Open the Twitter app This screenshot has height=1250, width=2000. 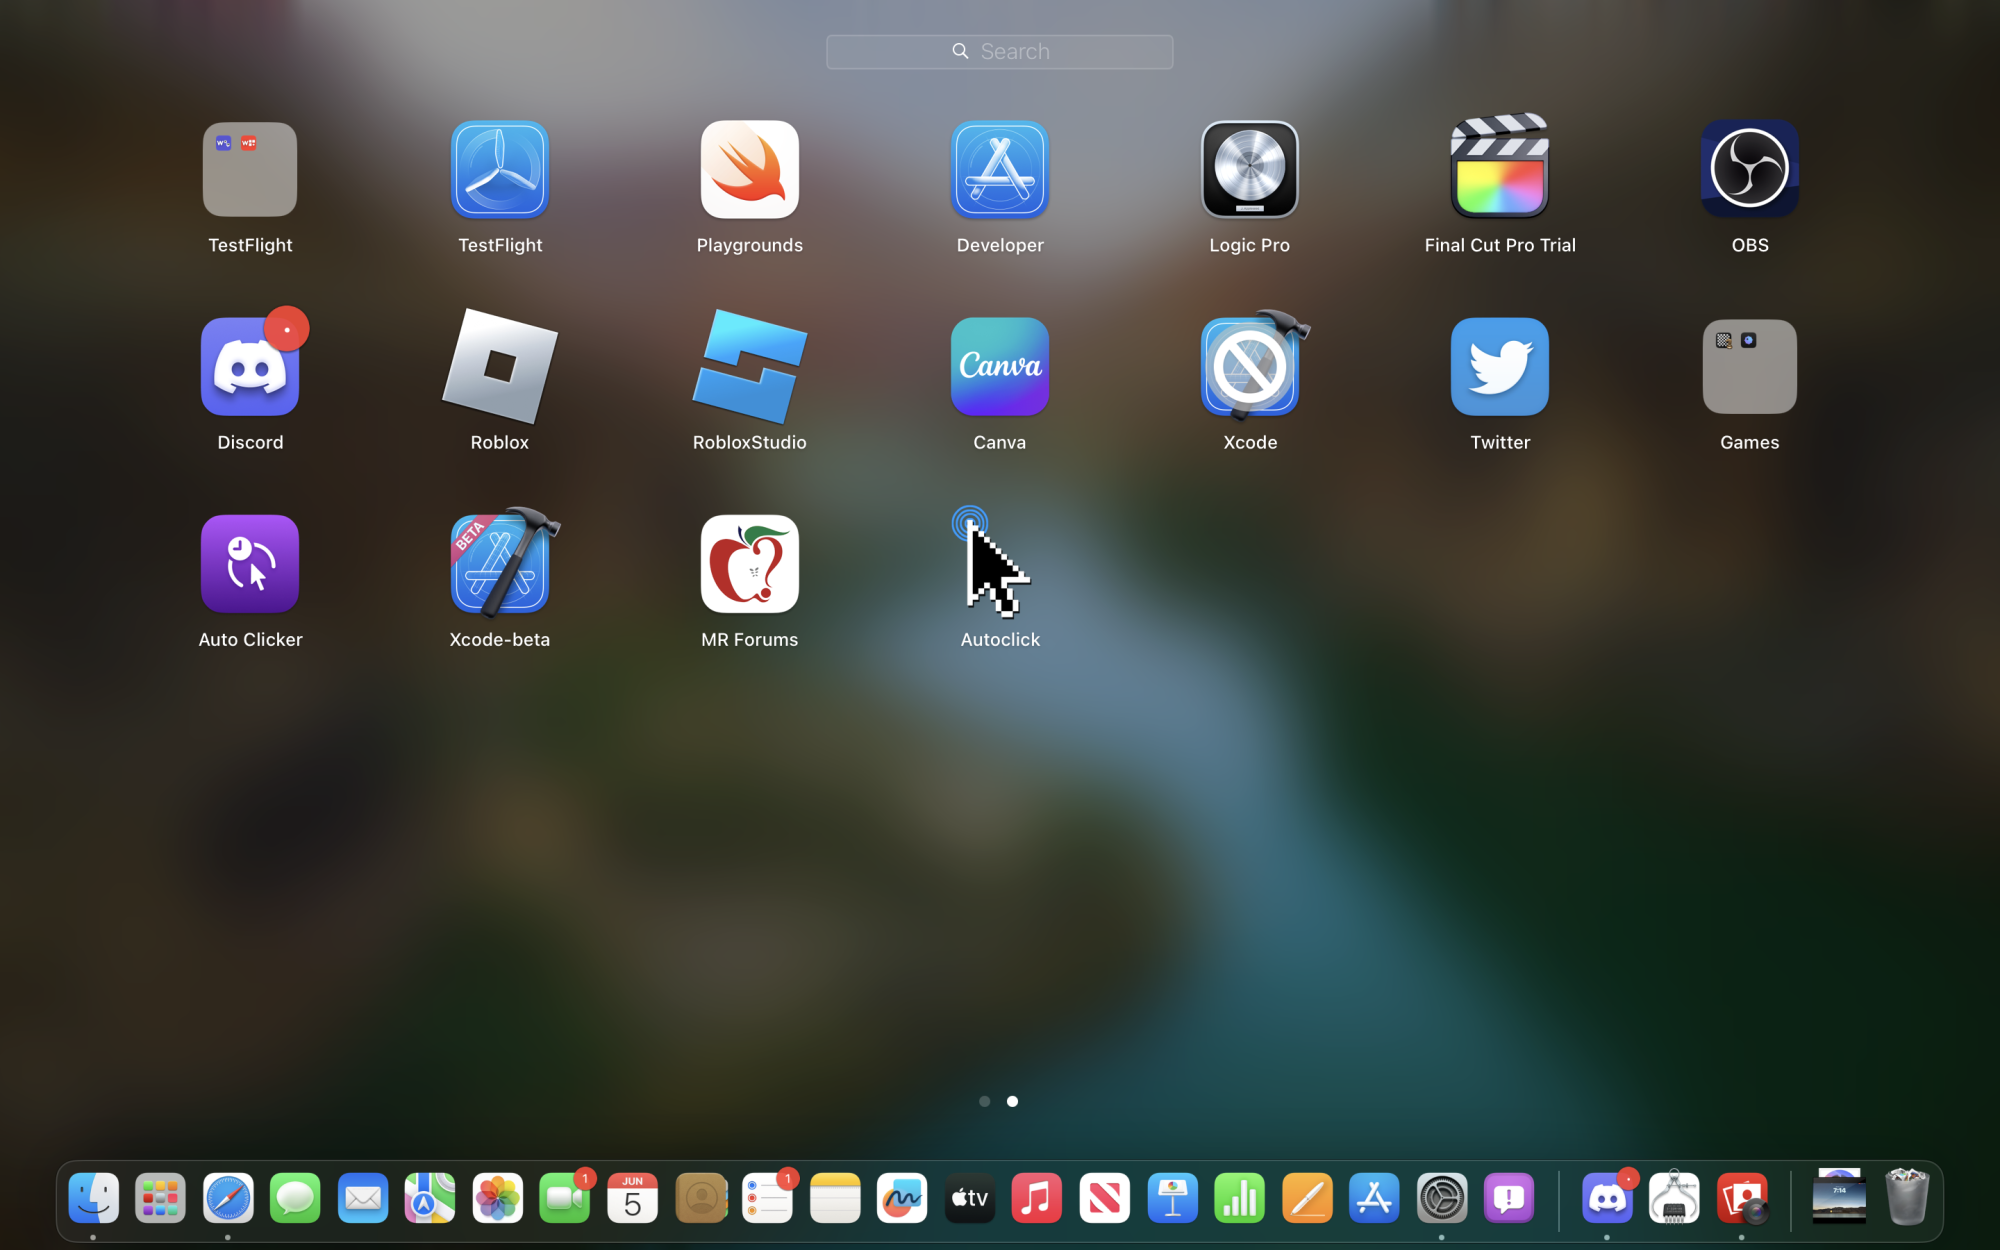1500,366
